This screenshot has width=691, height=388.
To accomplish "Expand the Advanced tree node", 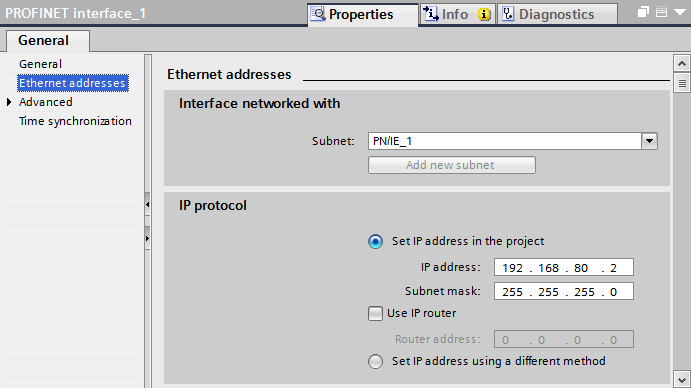I will point(9,102).
